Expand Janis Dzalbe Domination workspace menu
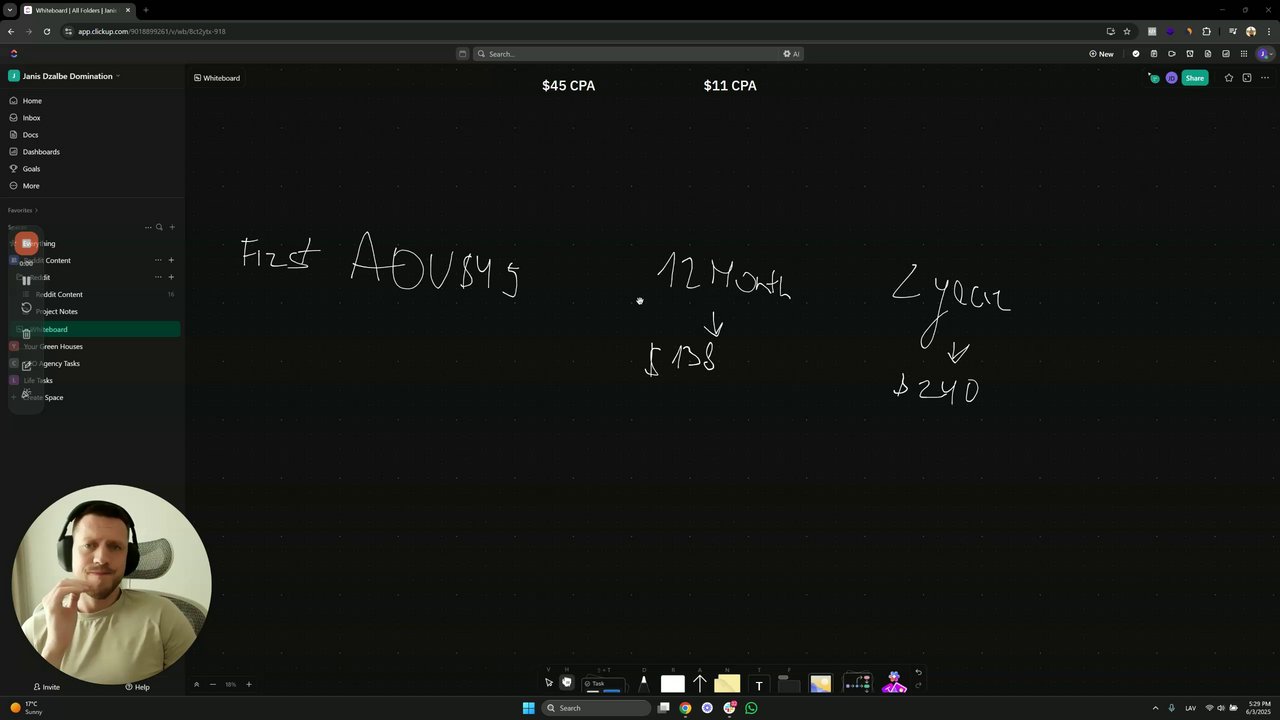This screenshot has width=1280, height=720. tap(65, 76)
